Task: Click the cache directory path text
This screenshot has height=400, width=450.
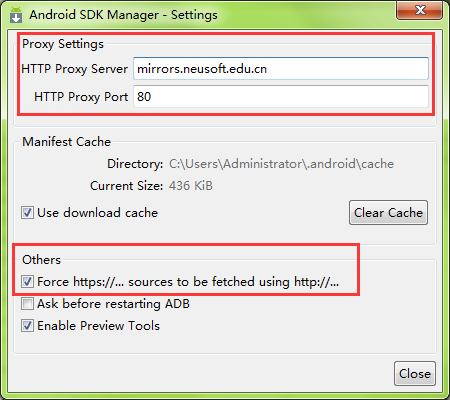Action: (281, 164)
